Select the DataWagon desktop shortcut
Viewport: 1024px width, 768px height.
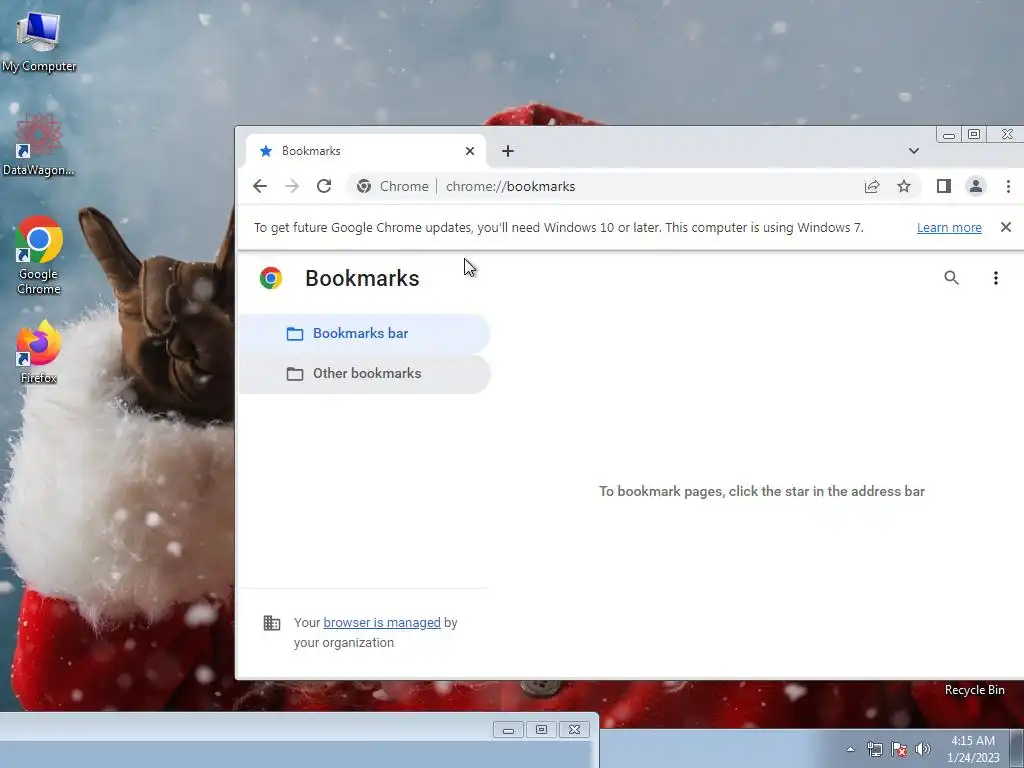pyautogui.click(x=39, y=144)
